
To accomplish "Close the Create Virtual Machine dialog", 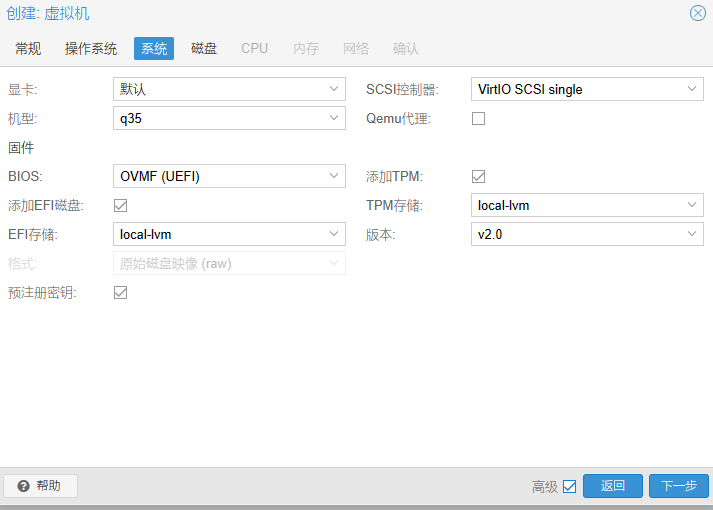I will pyautogui.click(x=698, y=13).
